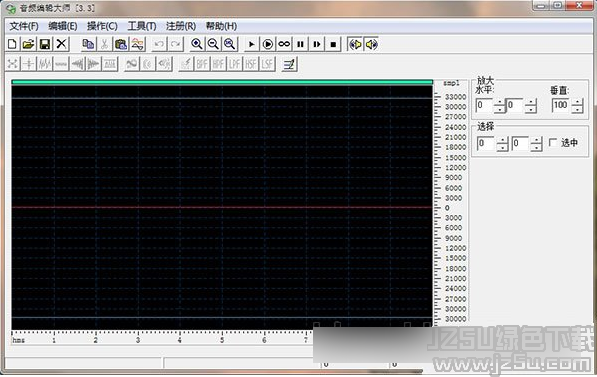Viewport: 597px width, 377px height.
Task: Zoom out with minus magnifier
Action: pyautogui.click(x=213, y=44)
